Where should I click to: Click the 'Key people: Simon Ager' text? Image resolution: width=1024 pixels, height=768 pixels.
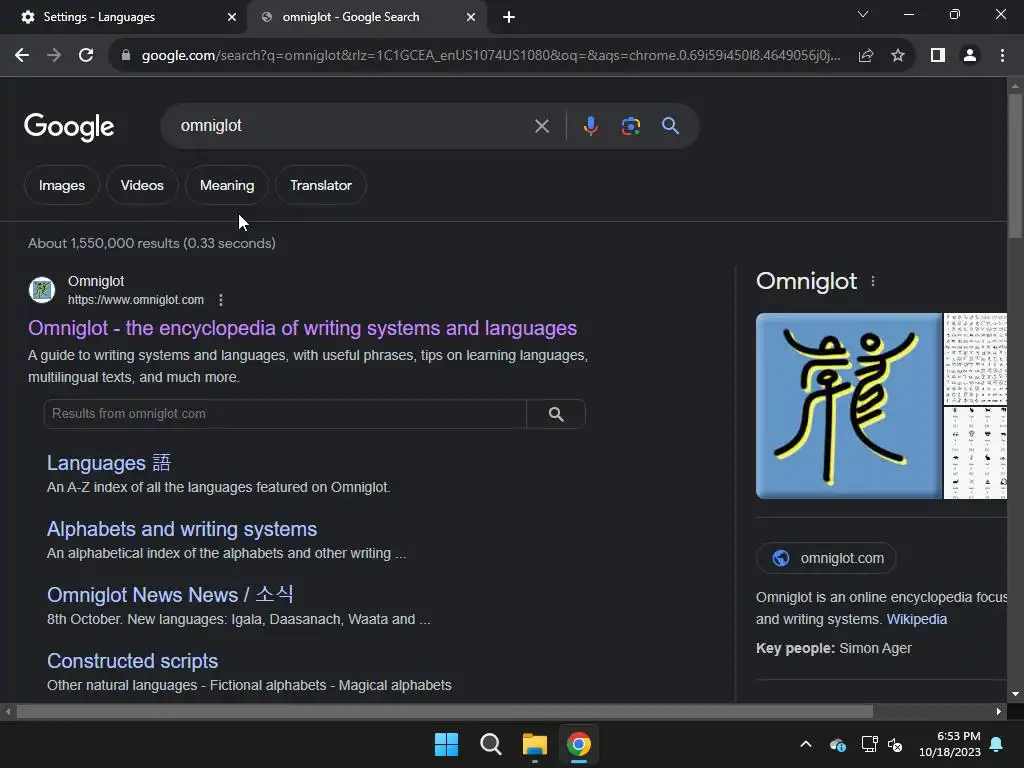[833, 648]
